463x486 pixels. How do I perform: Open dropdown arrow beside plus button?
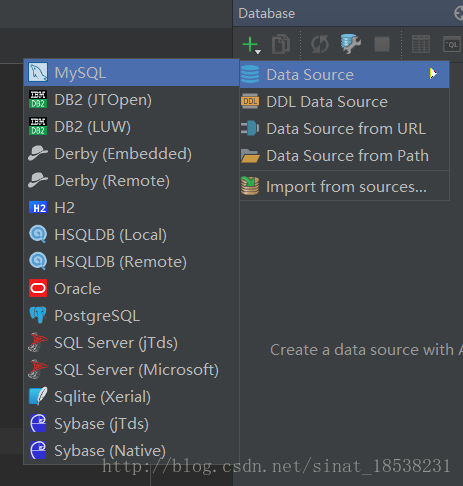[x=258, y=52]
